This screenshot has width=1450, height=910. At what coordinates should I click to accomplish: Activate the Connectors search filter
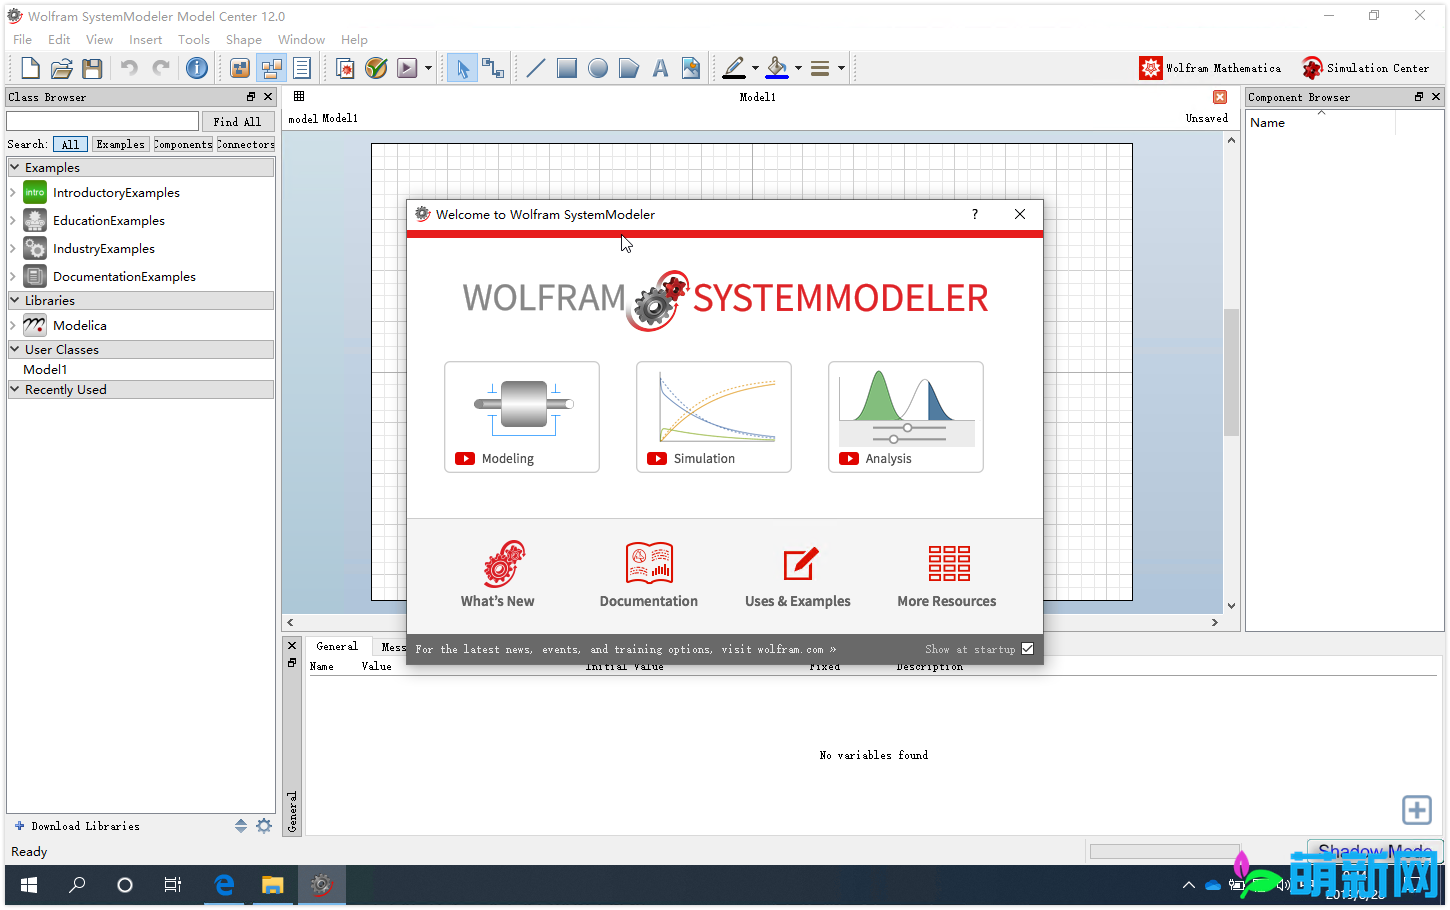[245, 144]
